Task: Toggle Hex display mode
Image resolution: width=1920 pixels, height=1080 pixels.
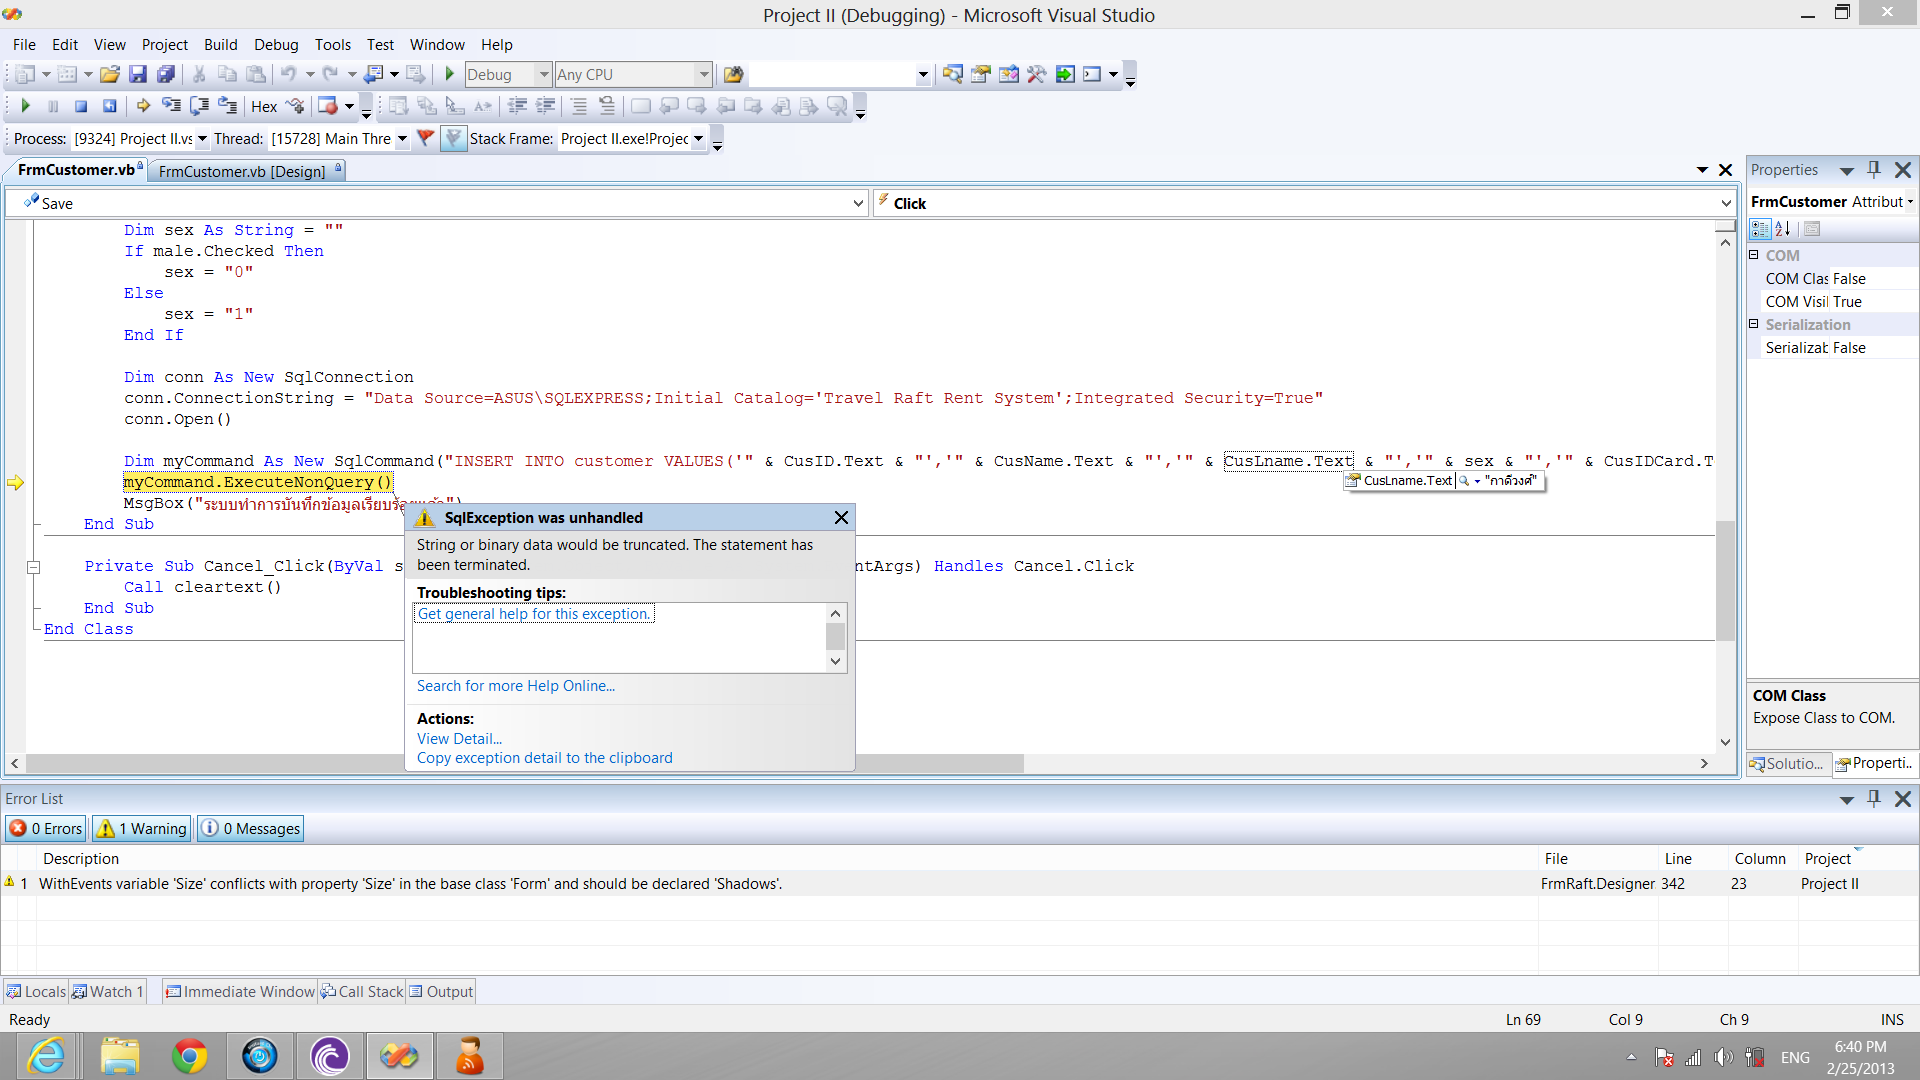Action: pos(264,107)
